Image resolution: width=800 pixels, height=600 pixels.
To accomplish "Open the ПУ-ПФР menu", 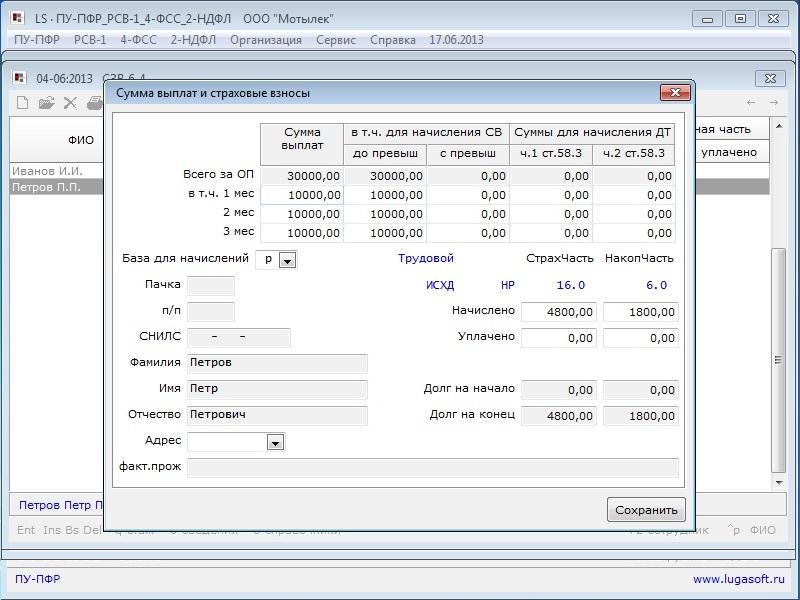I will (37, 40).
